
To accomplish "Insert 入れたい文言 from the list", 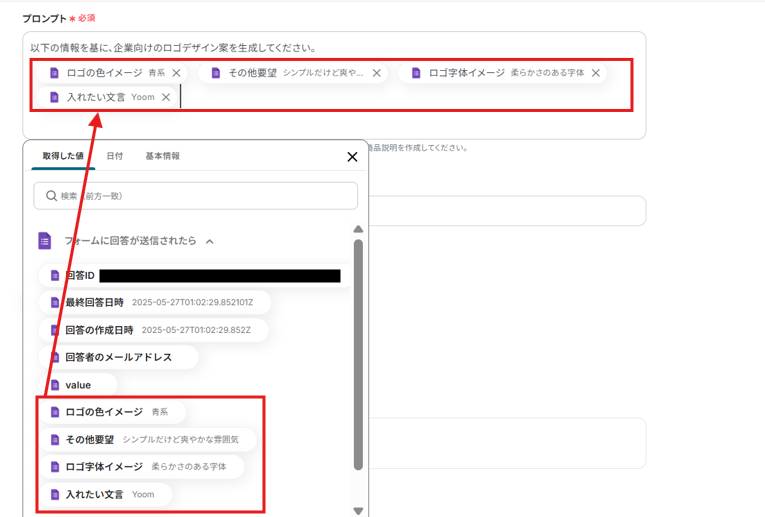I will [x=105, y=494].
